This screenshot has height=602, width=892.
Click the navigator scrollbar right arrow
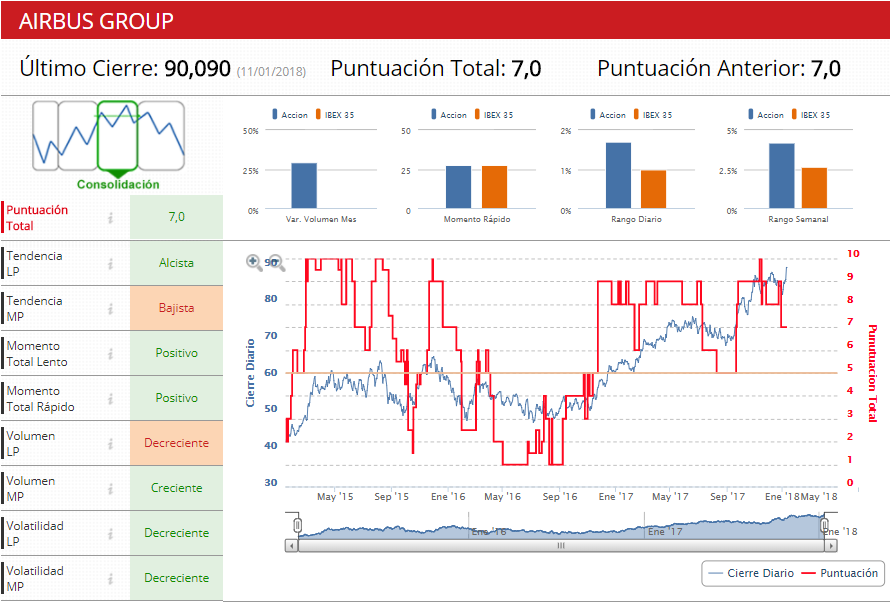(831, 546)
